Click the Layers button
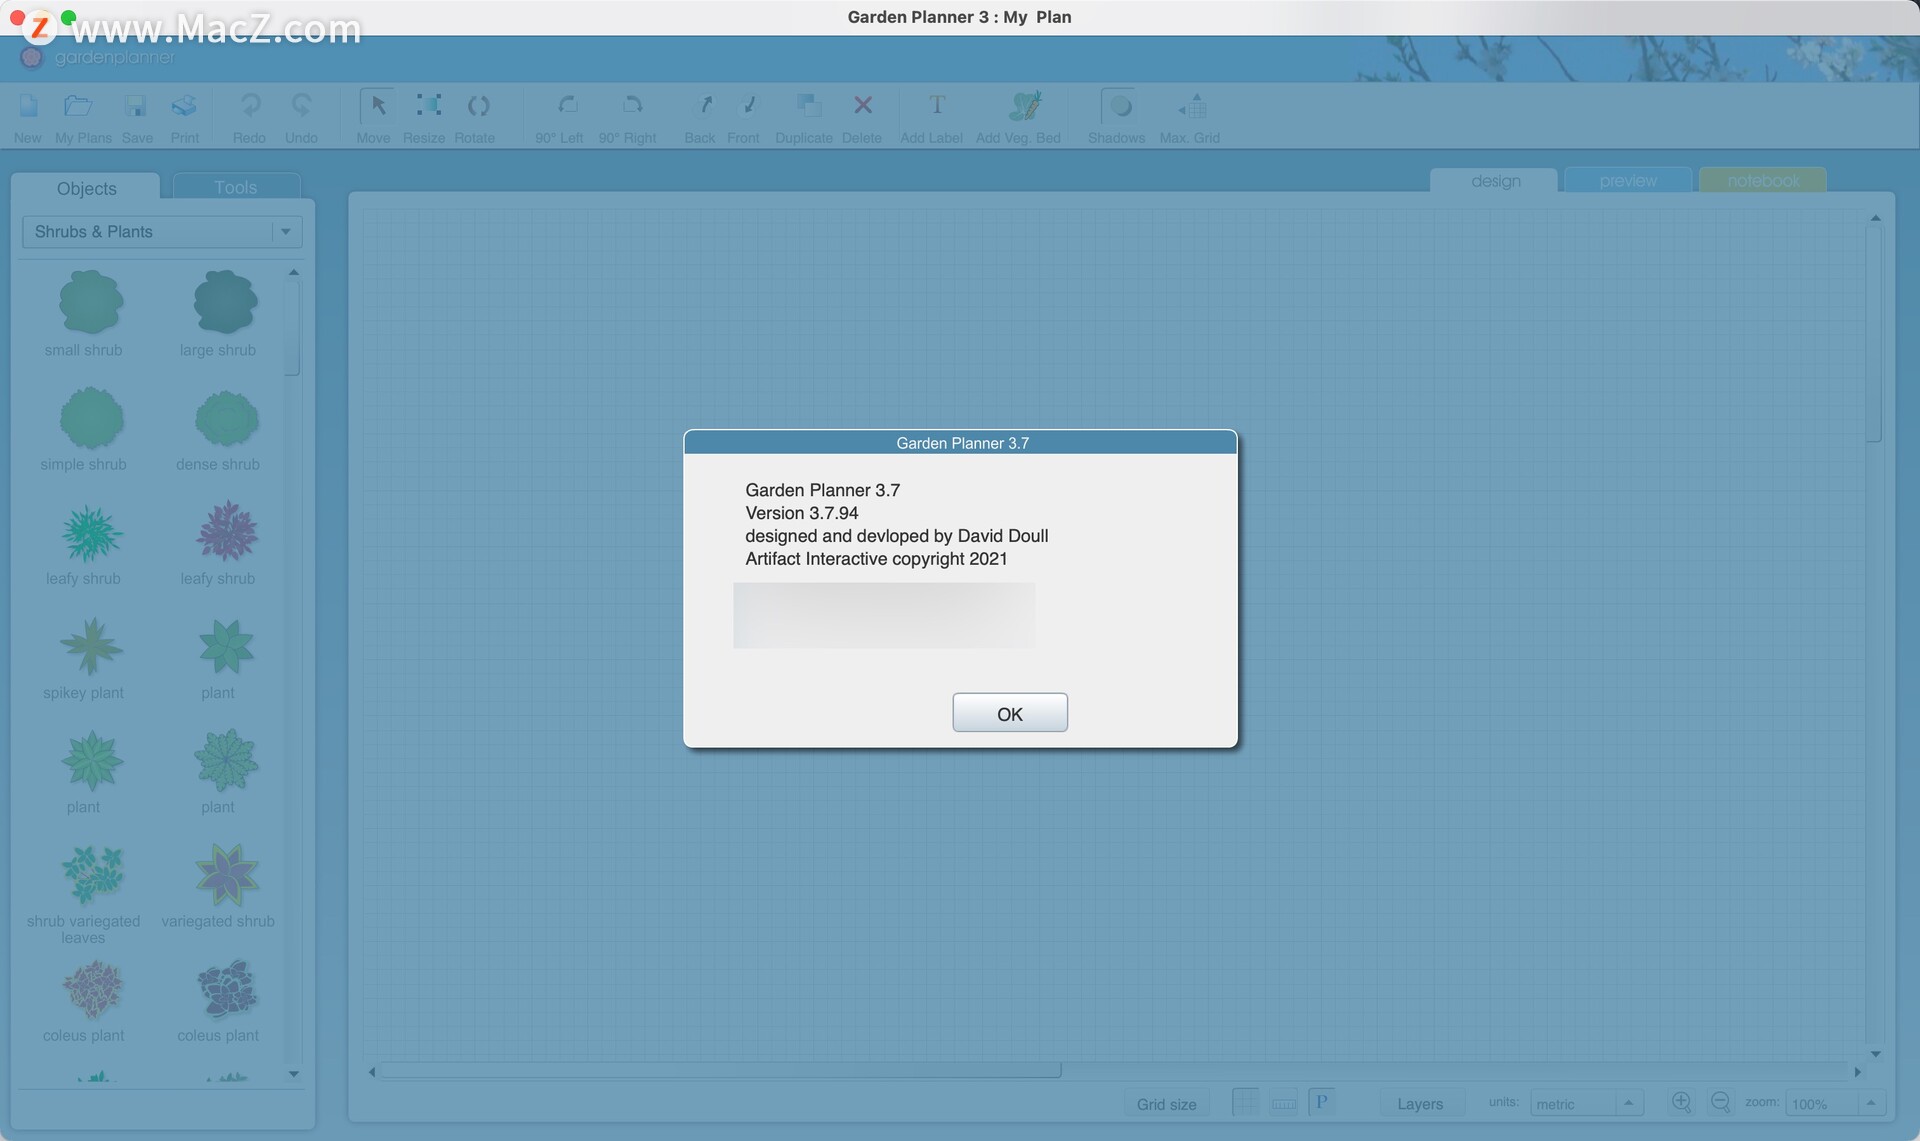Viewport: 1920px width, 1141px height. (1420, 1104)
